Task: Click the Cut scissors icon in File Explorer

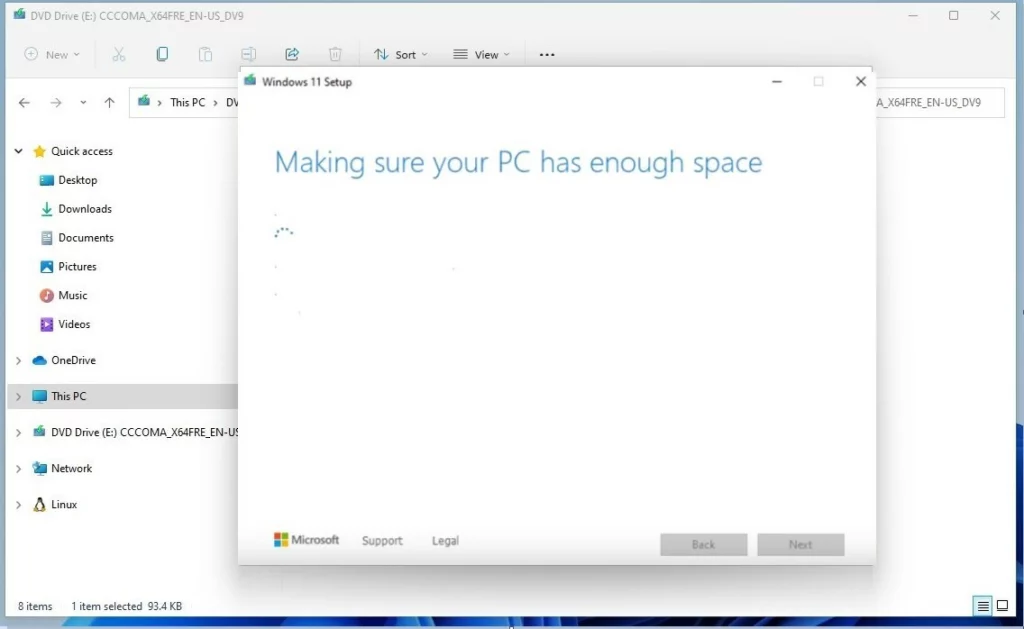Action: tap(118, 54)
